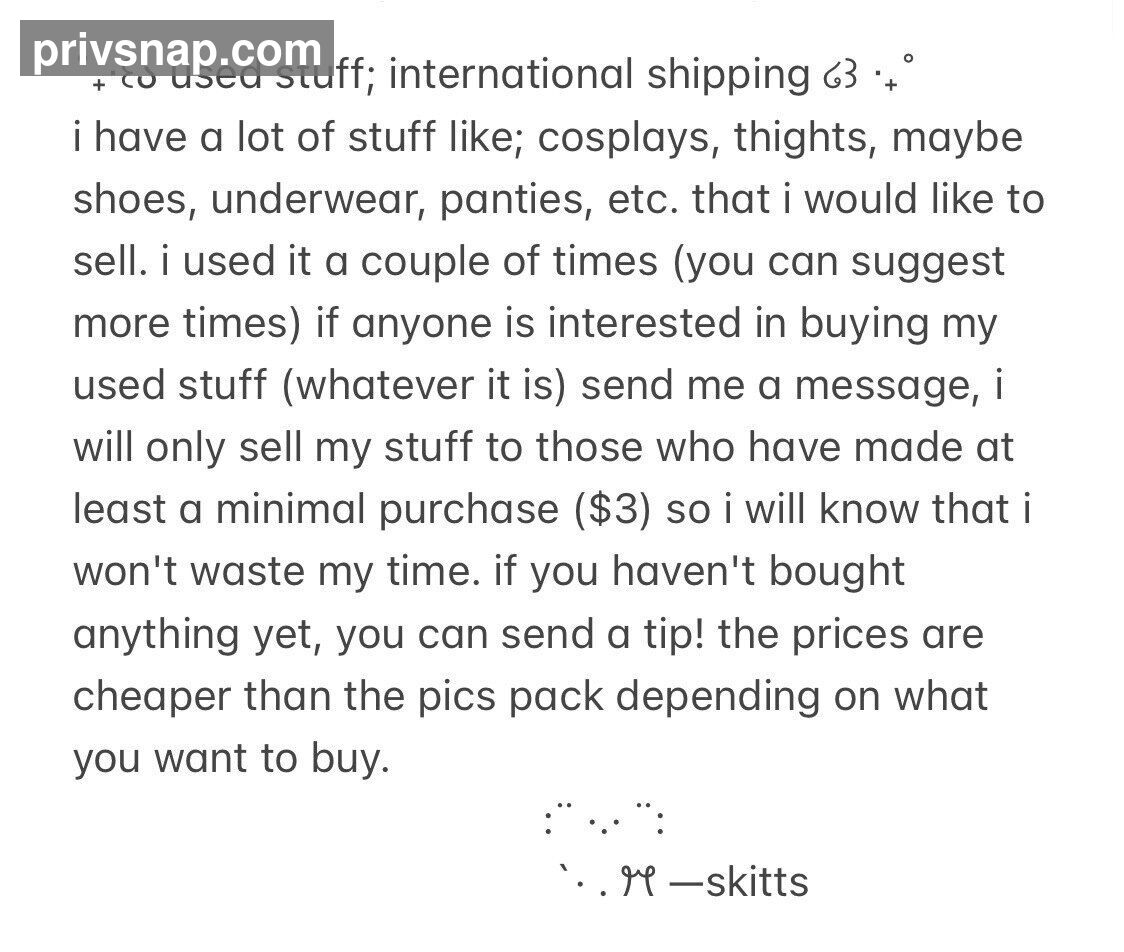Click the privsnap.com watermark

tap(177, 48)
